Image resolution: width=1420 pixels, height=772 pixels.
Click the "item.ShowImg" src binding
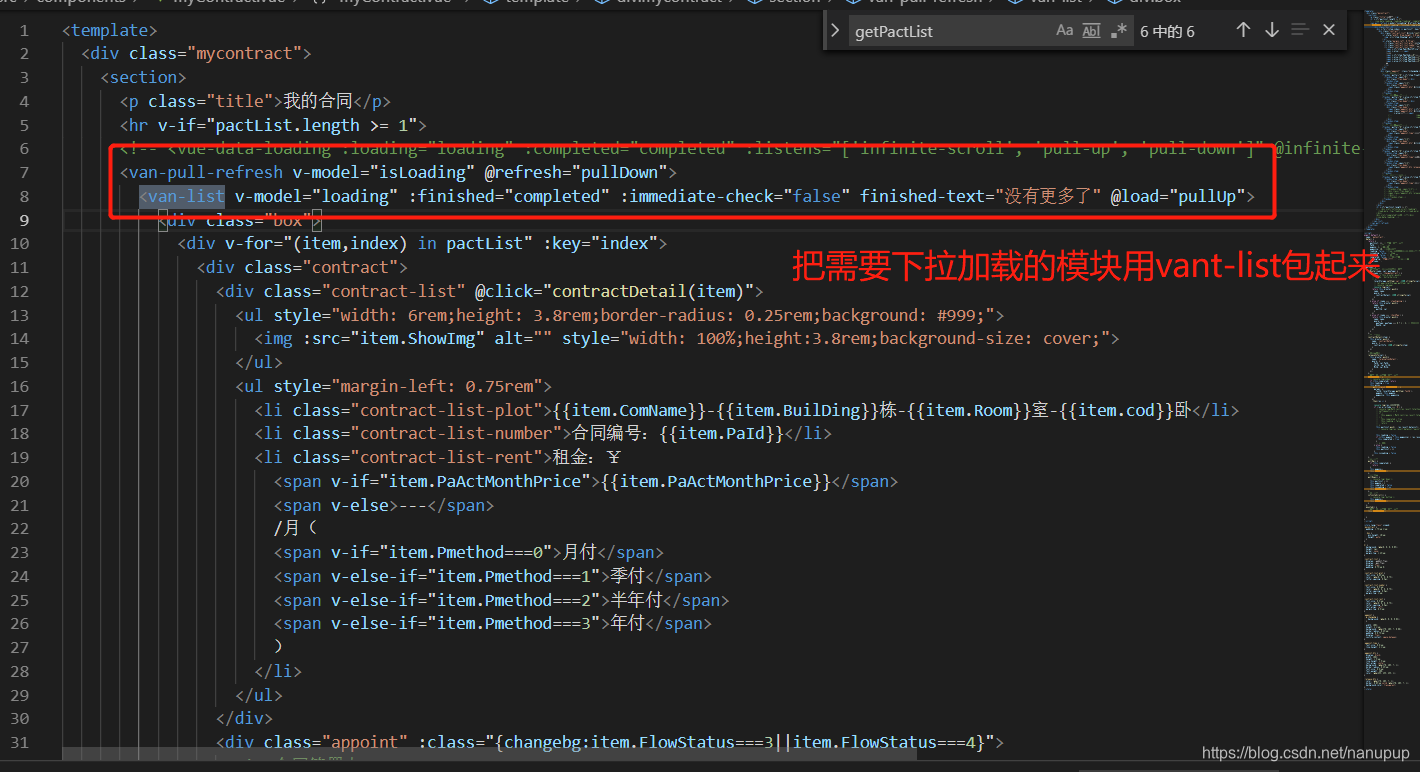click(x=418, y=338)
